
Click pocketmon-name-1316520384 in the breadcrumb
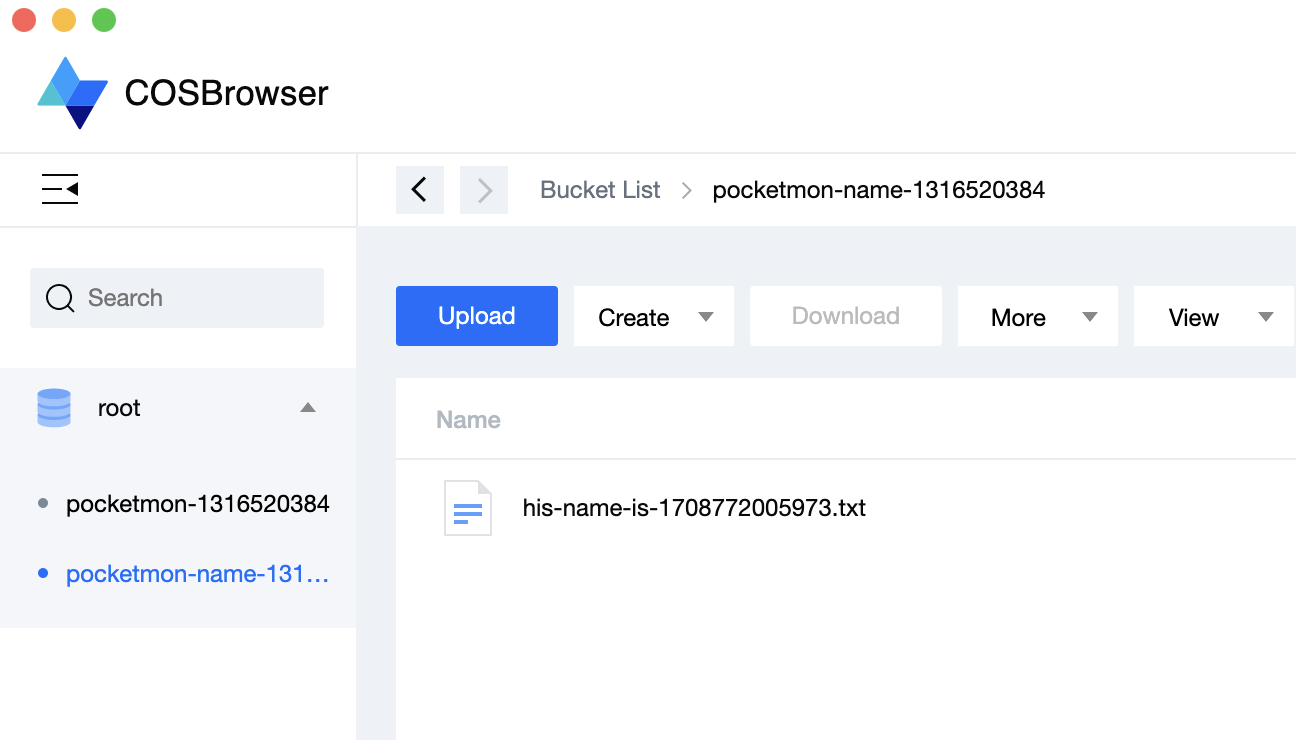coord(879,190)
